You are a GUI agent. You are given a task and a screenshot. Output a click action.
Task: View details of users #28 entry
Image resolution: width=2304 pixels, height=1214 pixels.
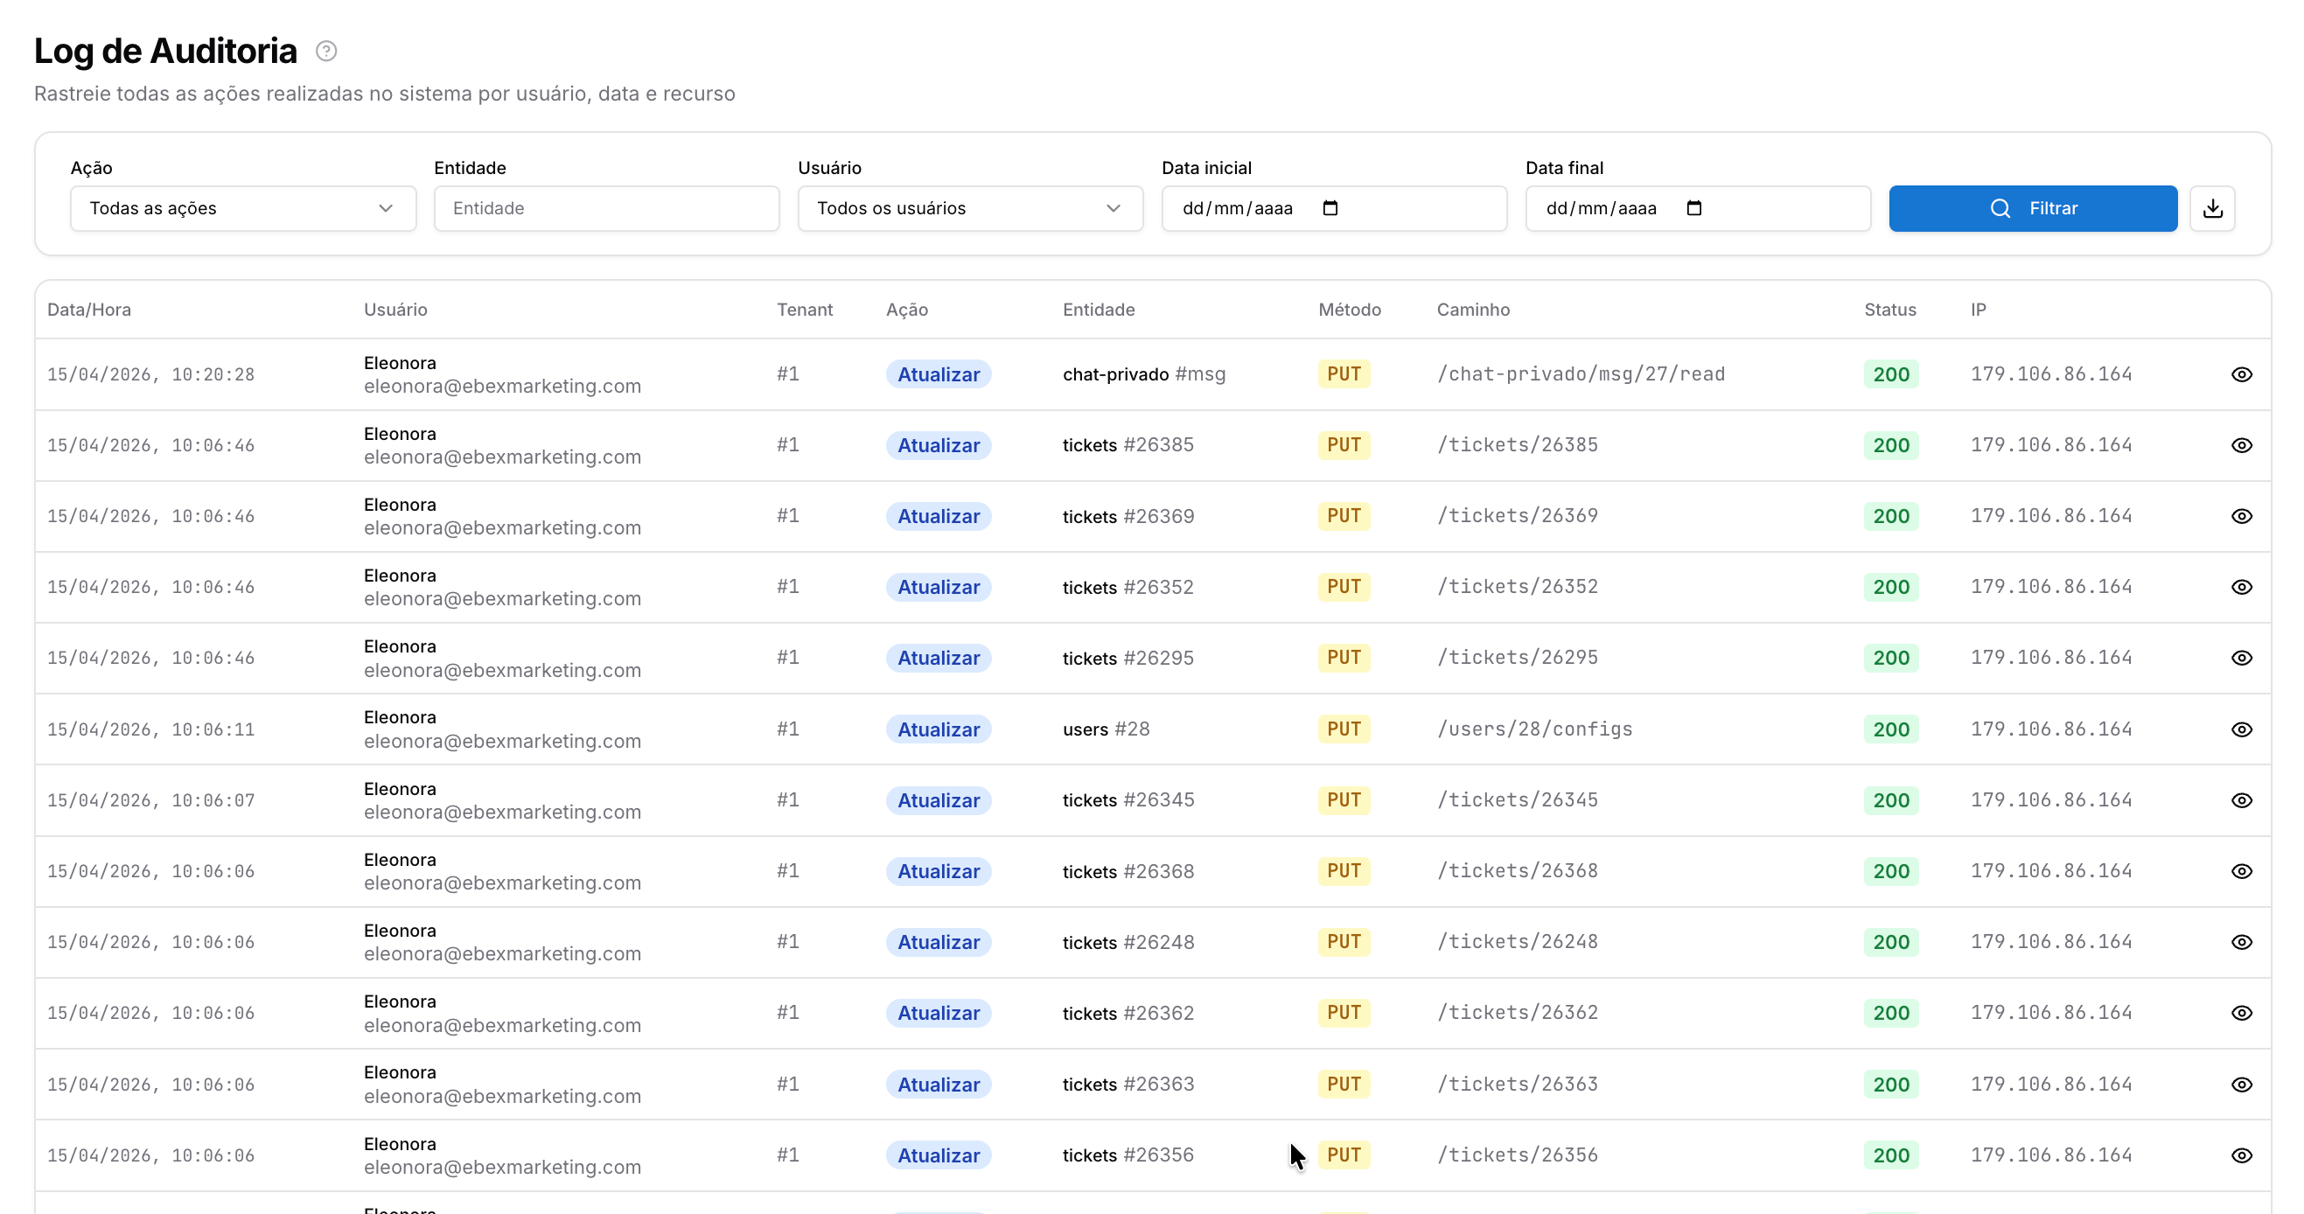coord(2241,729)
